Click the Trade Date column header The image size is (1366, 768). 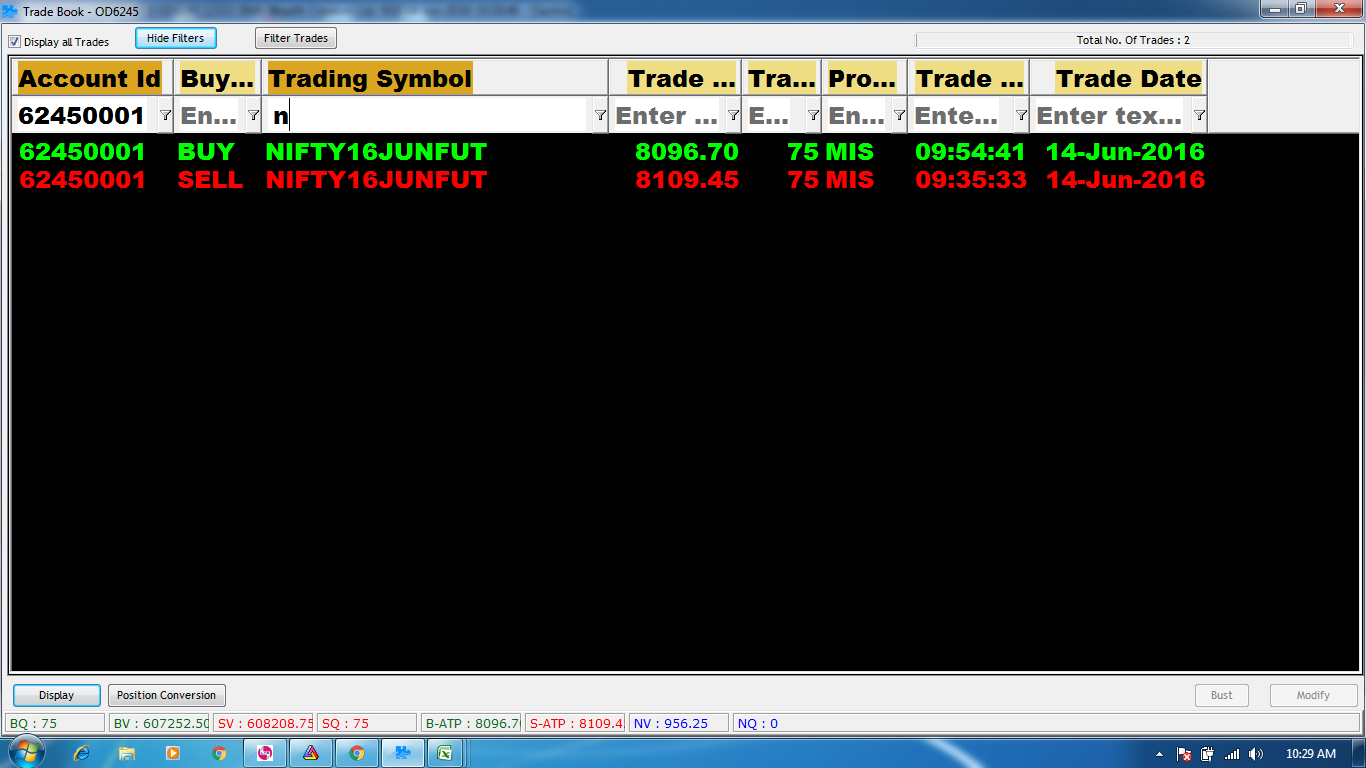1128,79
